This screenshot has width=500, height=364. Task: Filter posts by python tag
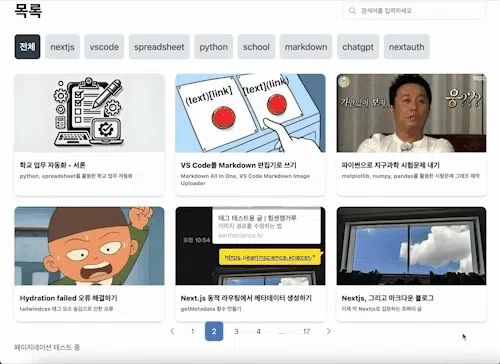tap(214, 47)
